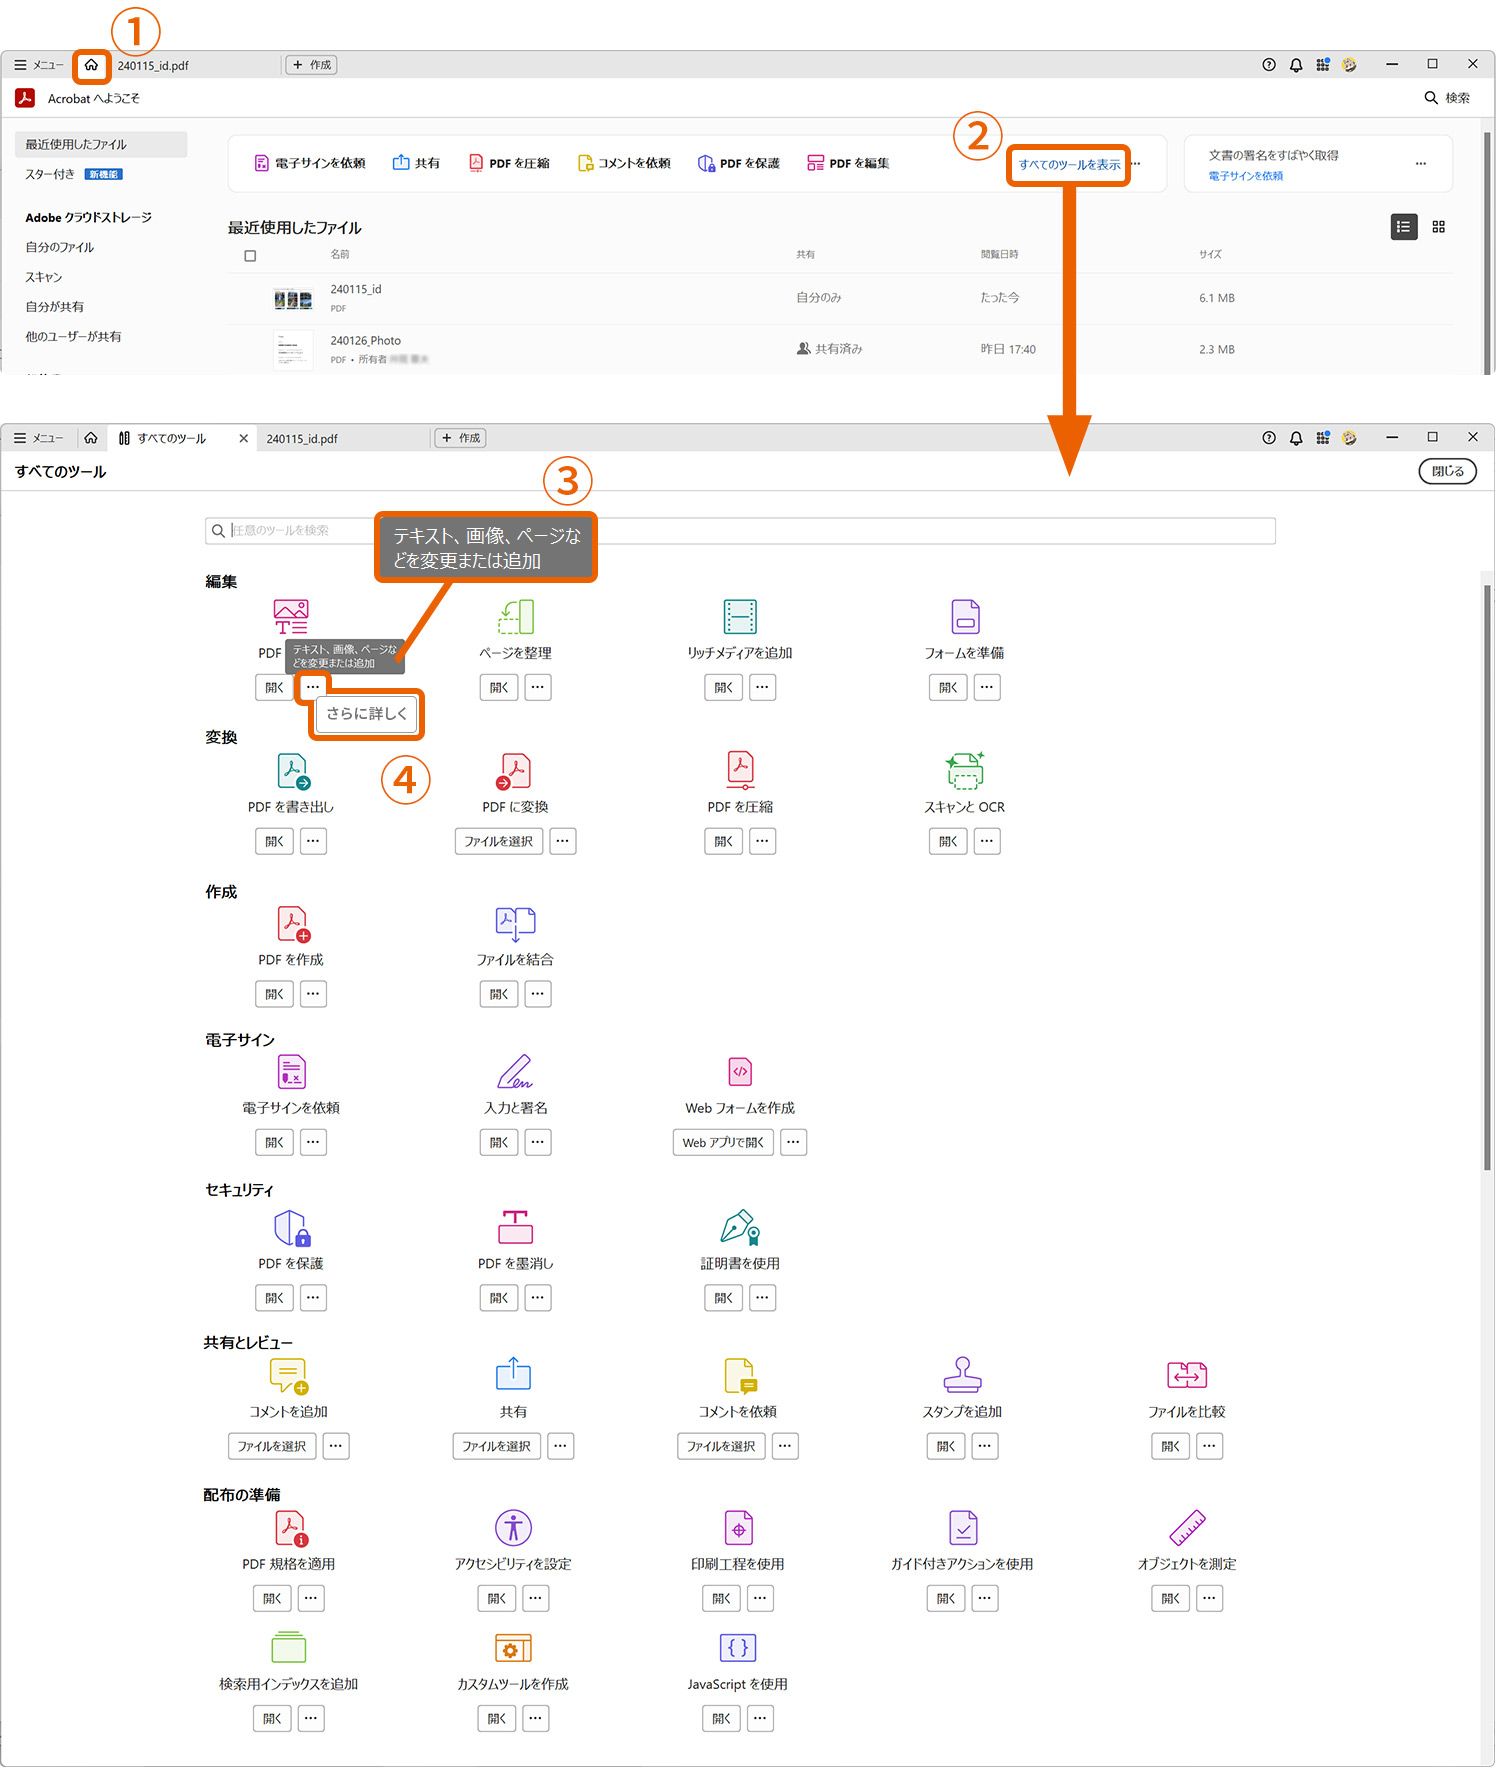The image size is (1496, 1768).
Task: Click the JavaScript を使用 tool icon
Action: pos(738,1648)
